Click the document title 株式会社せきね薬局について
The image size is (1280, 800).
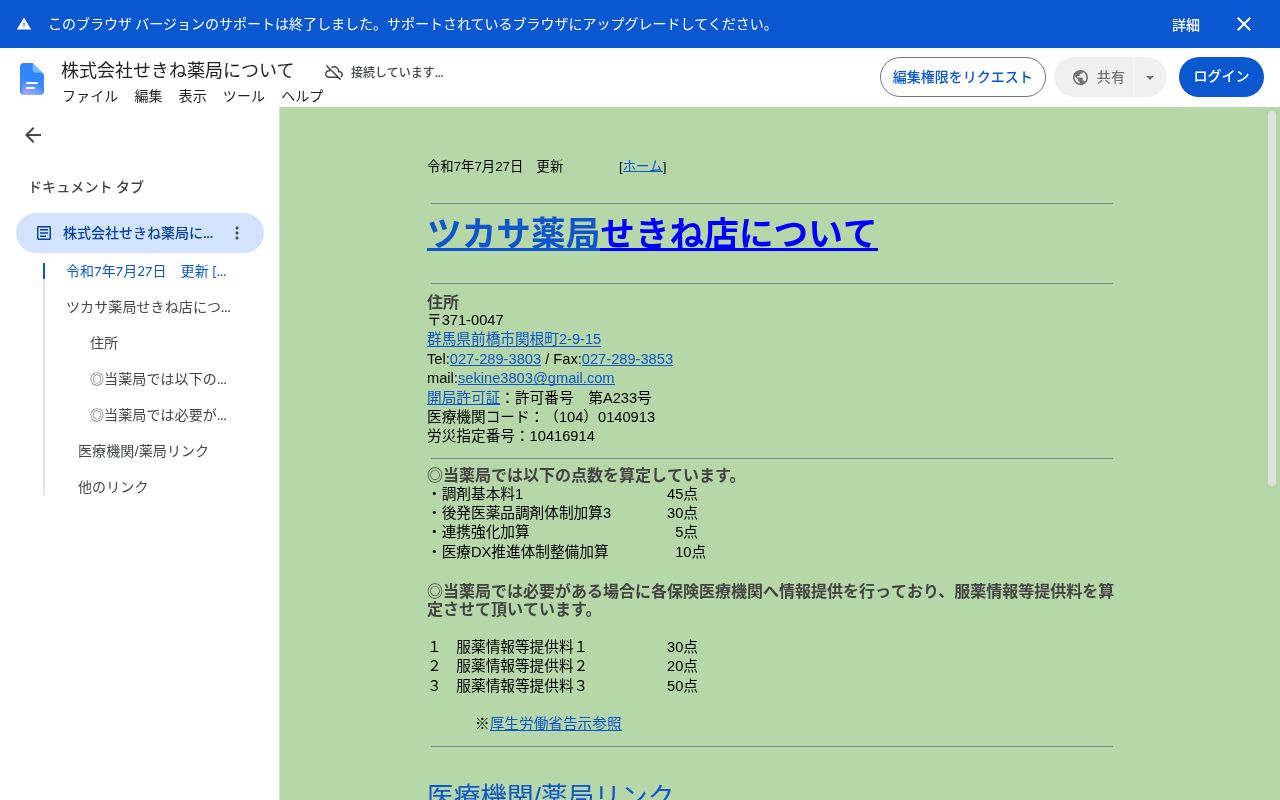[x=178, y=70]
